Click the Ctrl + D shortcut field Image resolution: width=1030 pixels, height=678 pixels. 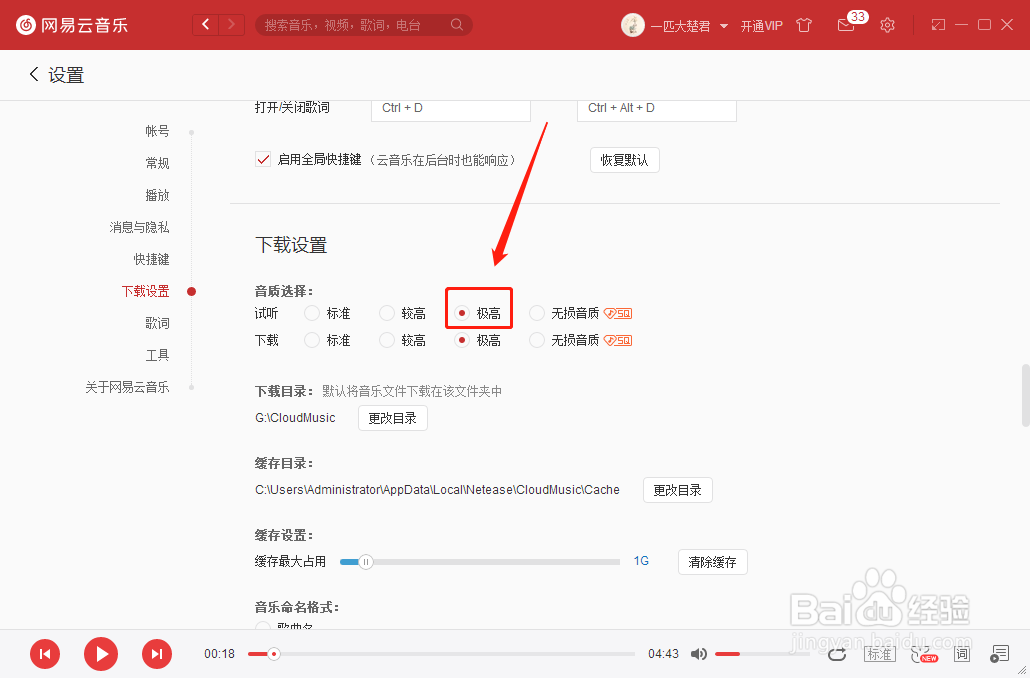pyautogui.click(x=451, y=109)
